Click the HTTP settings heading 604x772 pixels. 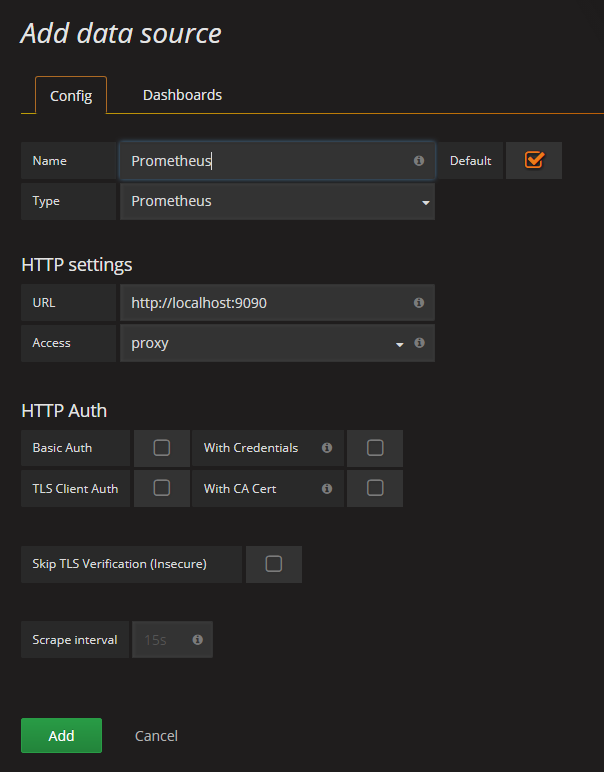click(x=77, y=265)
